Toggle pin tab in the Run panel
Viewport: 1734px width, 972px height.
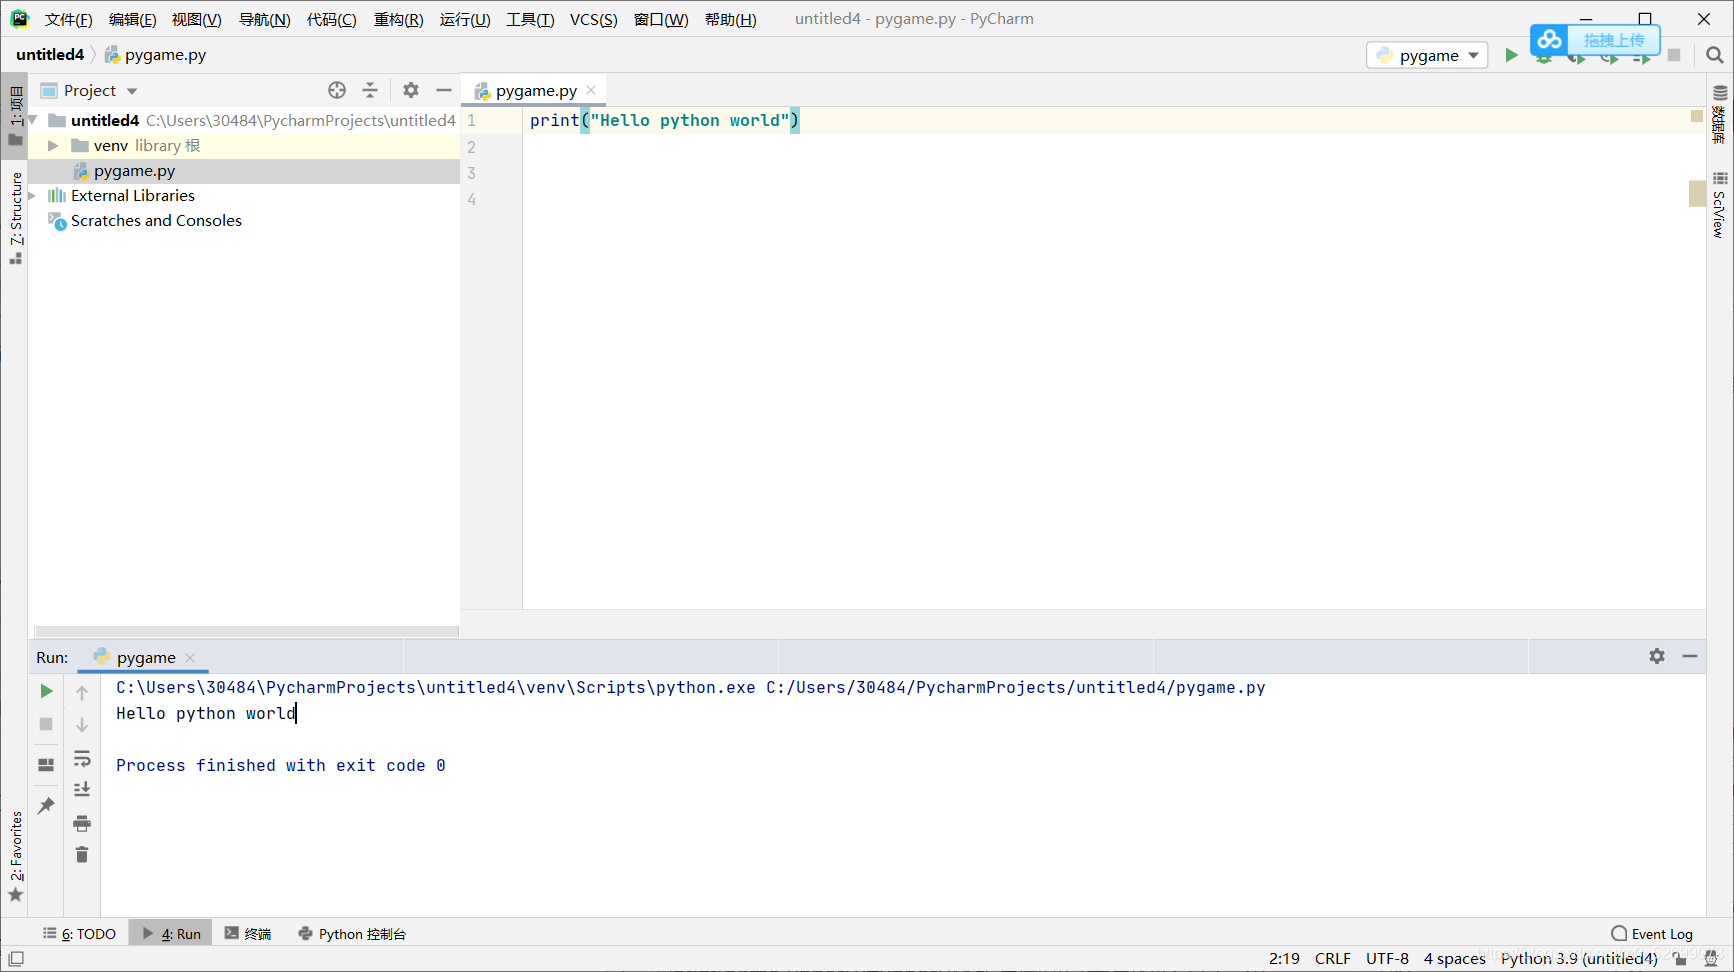[46, 805]
